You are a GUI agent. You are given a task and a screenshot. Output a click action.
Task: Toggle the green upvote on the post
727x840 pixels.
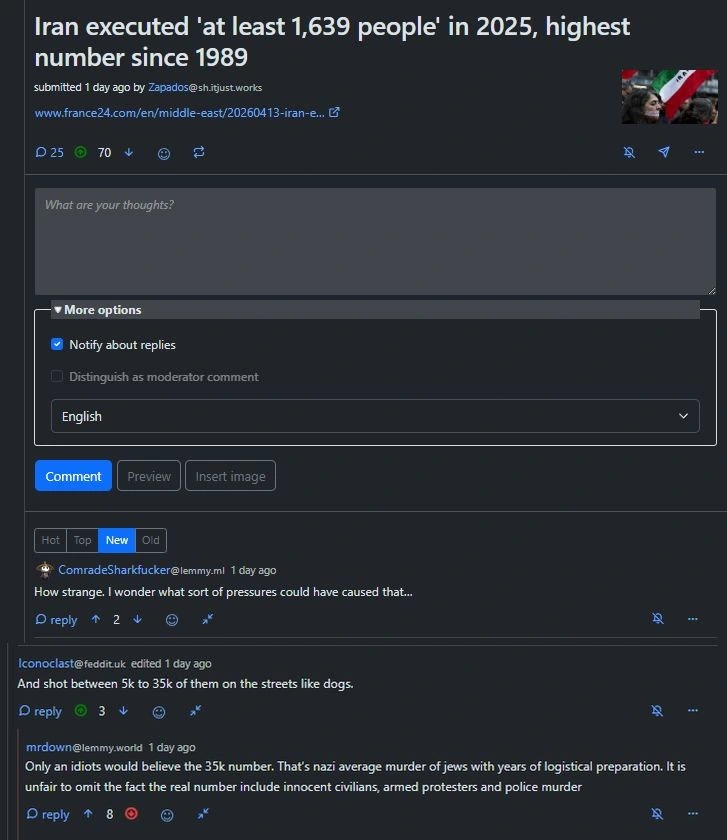tap(80, 152)
